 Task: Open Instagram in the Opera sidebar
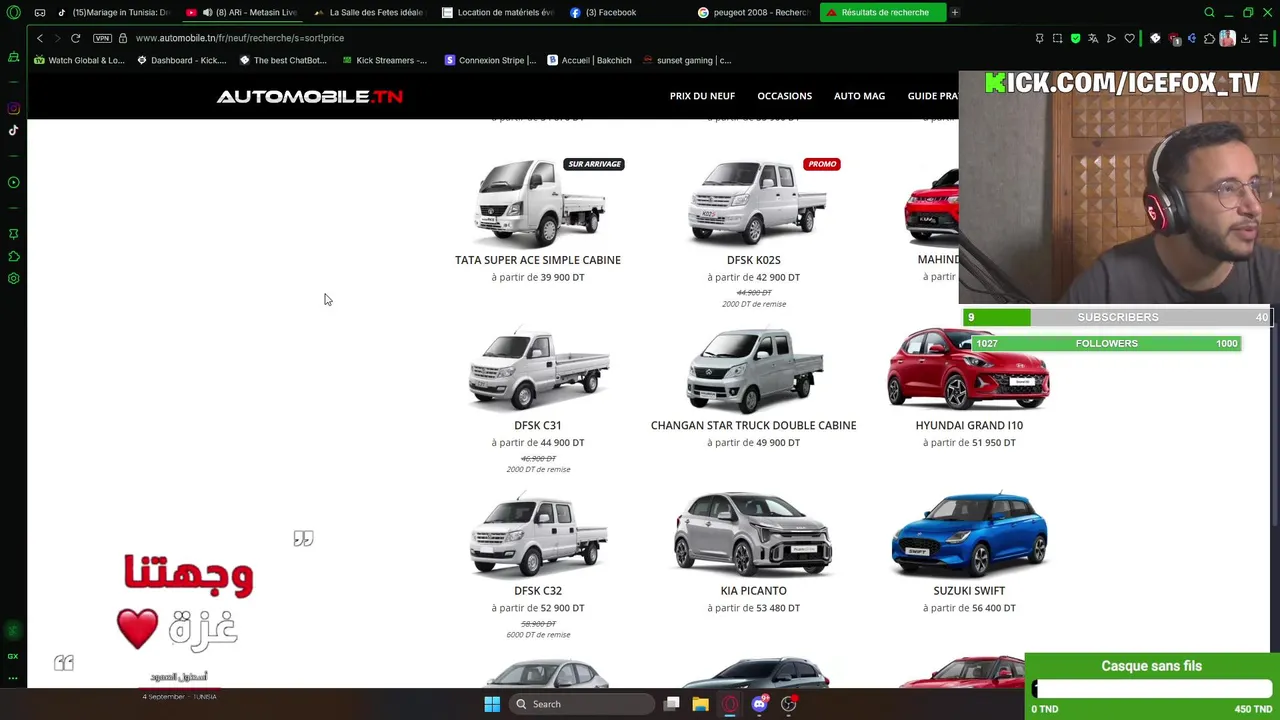click(14, 108)
